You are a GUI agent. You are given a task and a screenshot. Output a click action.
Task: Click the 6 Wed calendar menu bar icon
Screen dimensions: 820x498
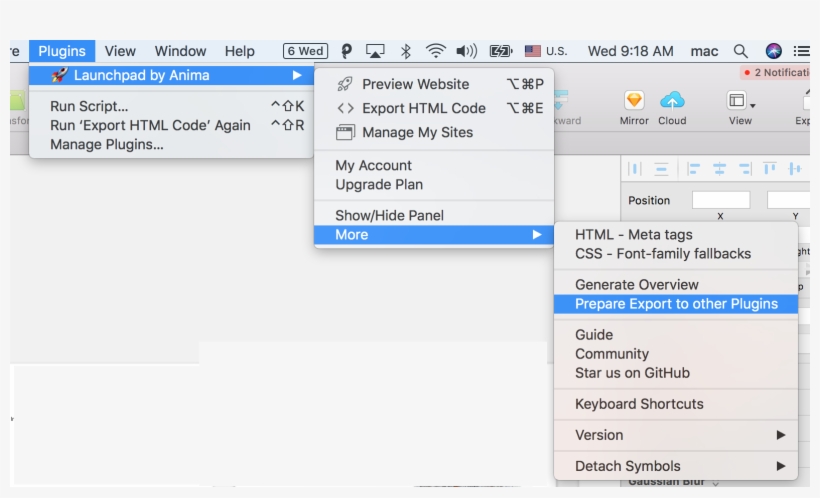(305, 51)
